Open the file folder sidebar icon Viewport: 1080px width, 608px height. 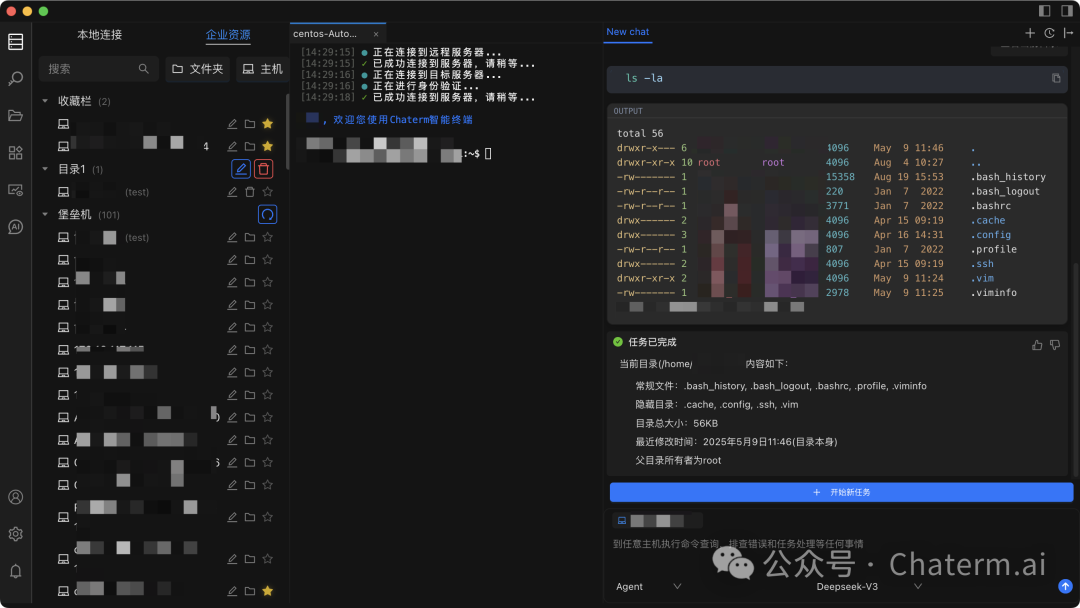16,116
